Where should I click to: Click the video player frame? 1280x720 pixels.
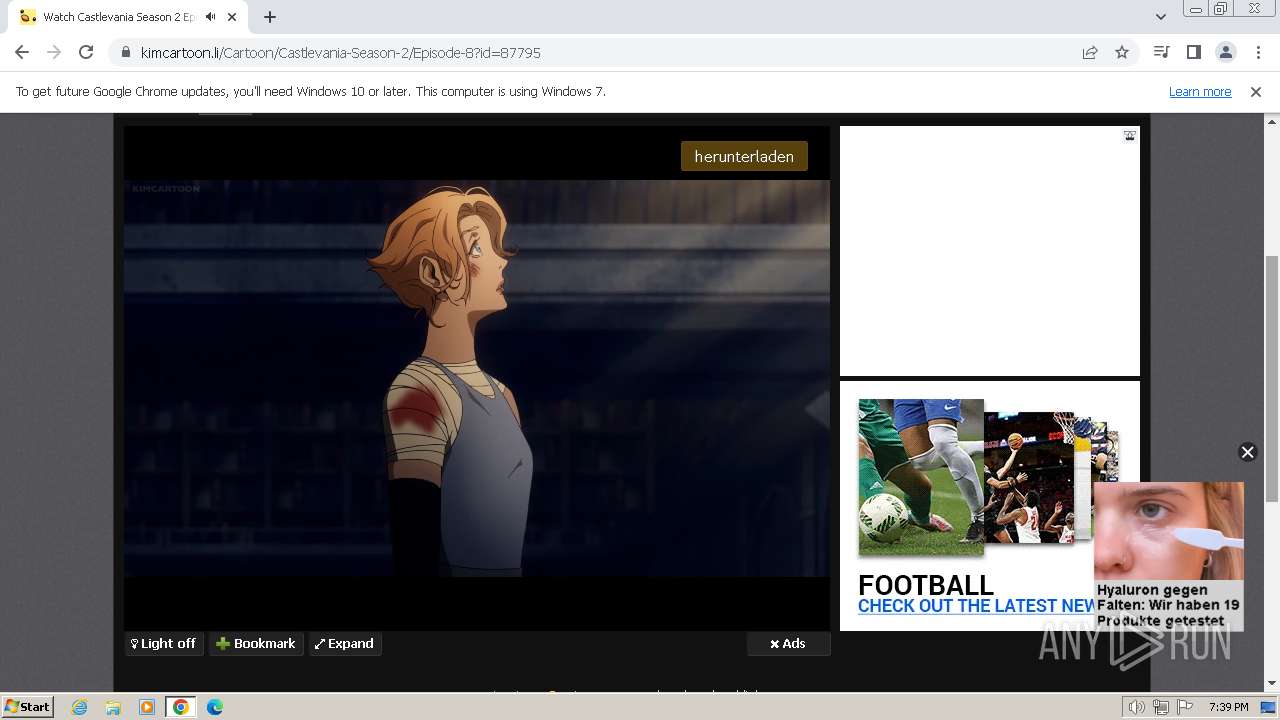pyautogui.click(x=477, y=378)
